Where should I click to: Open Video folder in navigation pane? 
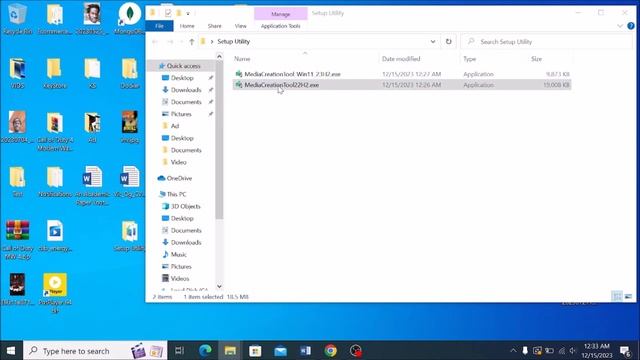178,162
